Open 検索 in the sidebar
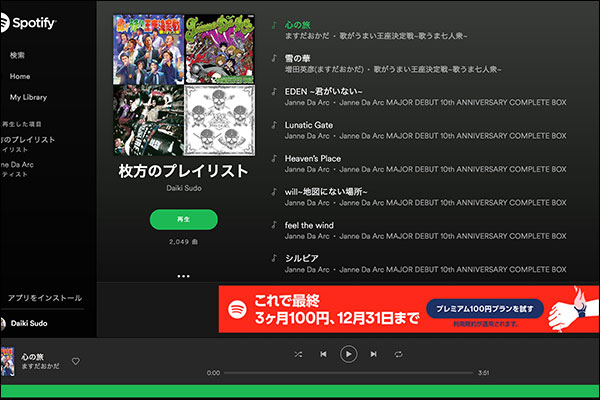Screen dimensions: 600x400 click(x=18, y=55)
